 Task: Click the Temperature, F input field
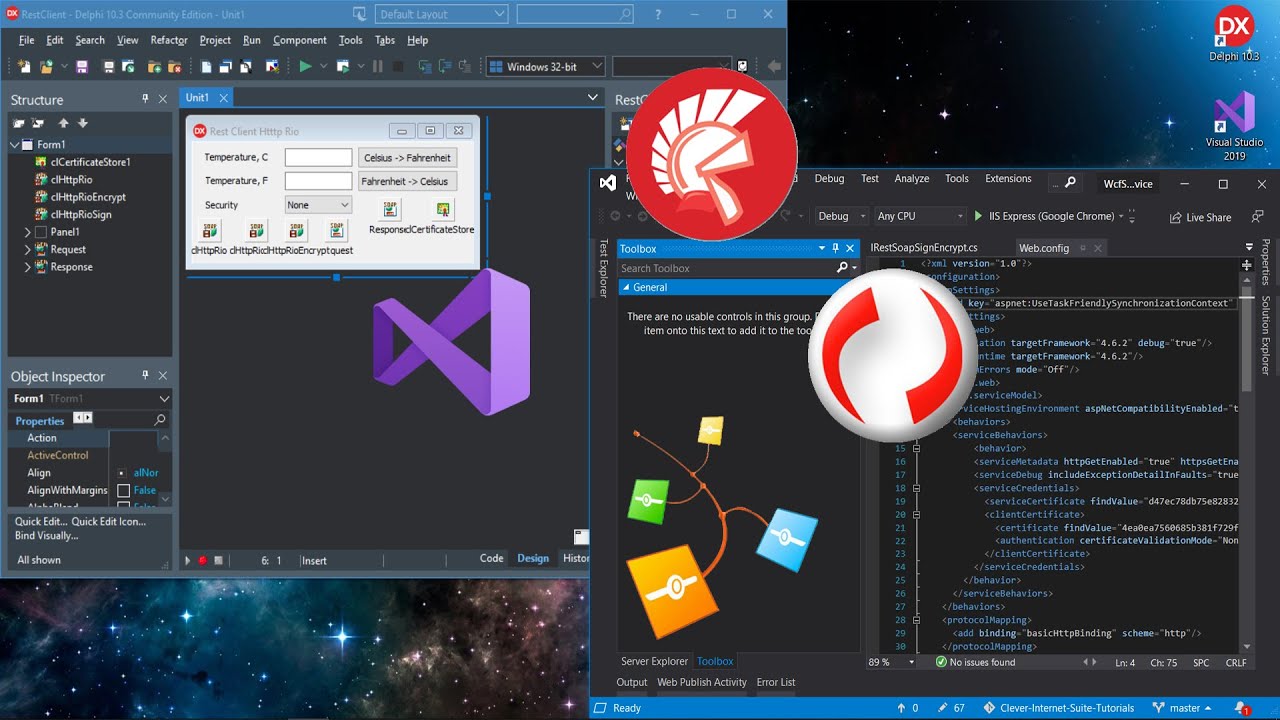click(319, 182)
